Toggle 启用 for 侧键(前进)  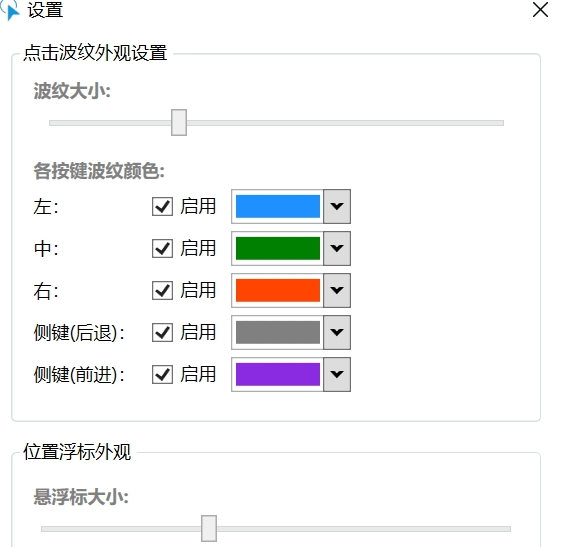(x=162, y=374)
